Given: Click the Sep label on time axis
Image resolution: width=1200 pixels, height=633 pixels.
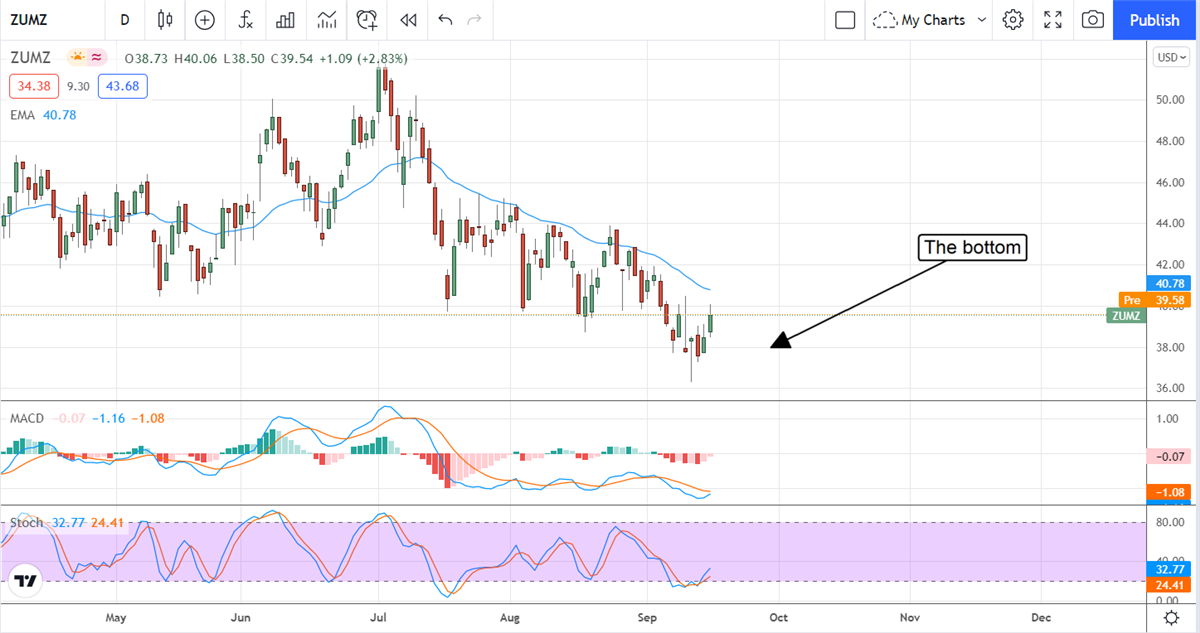Looking at the screenshot, I should [x=648, y=618].
